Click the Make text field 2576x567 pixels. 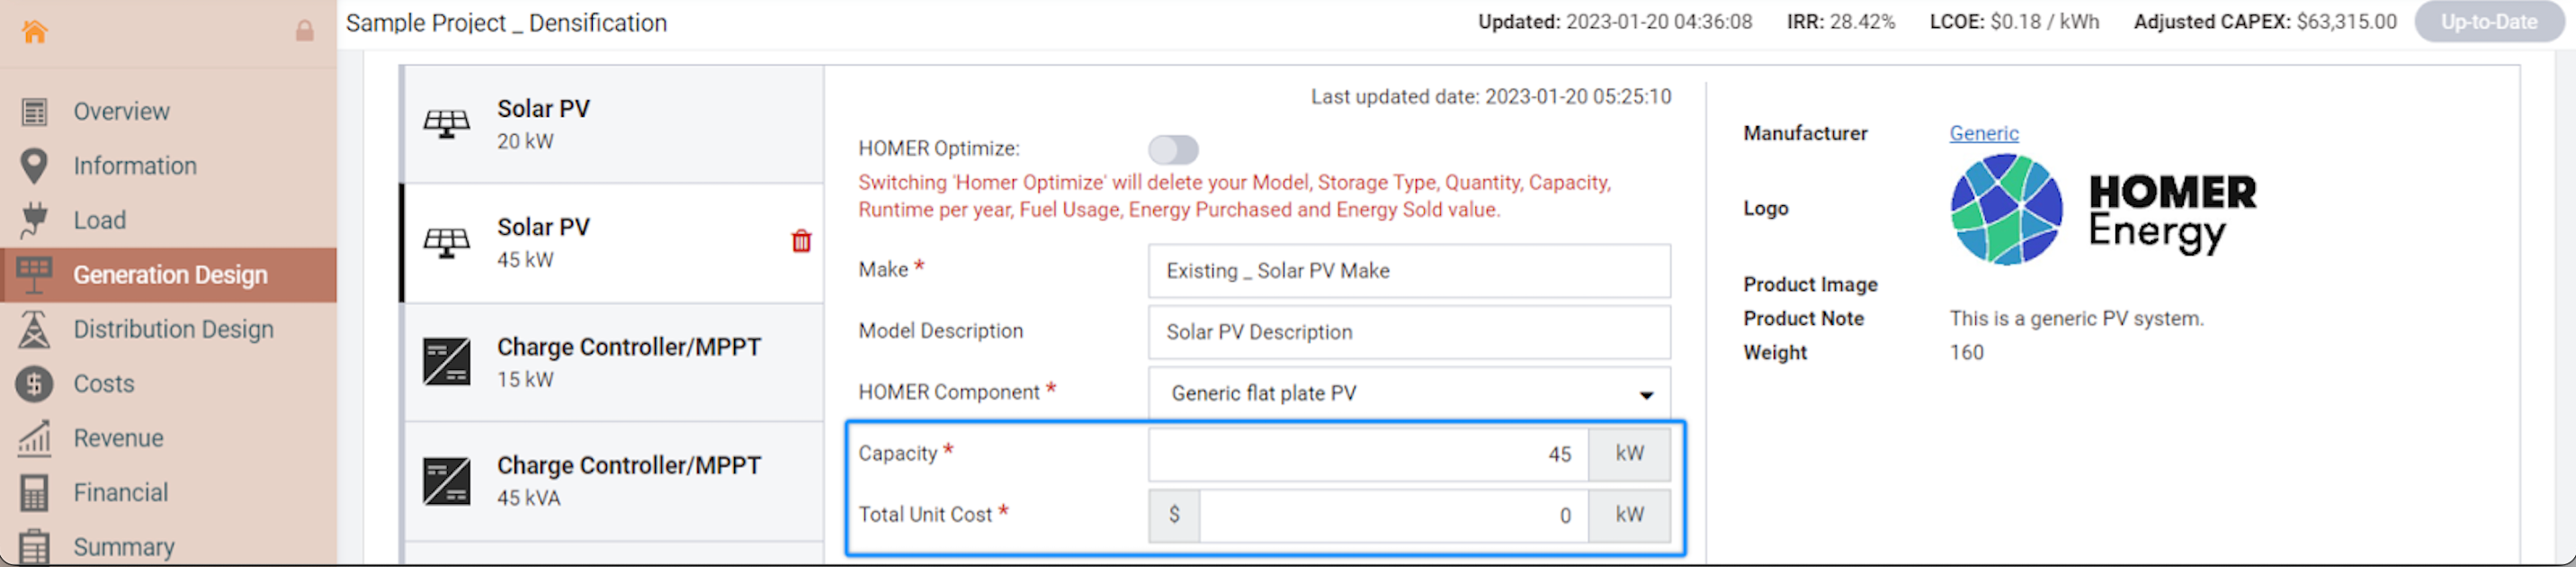(x=1408, y=271)
